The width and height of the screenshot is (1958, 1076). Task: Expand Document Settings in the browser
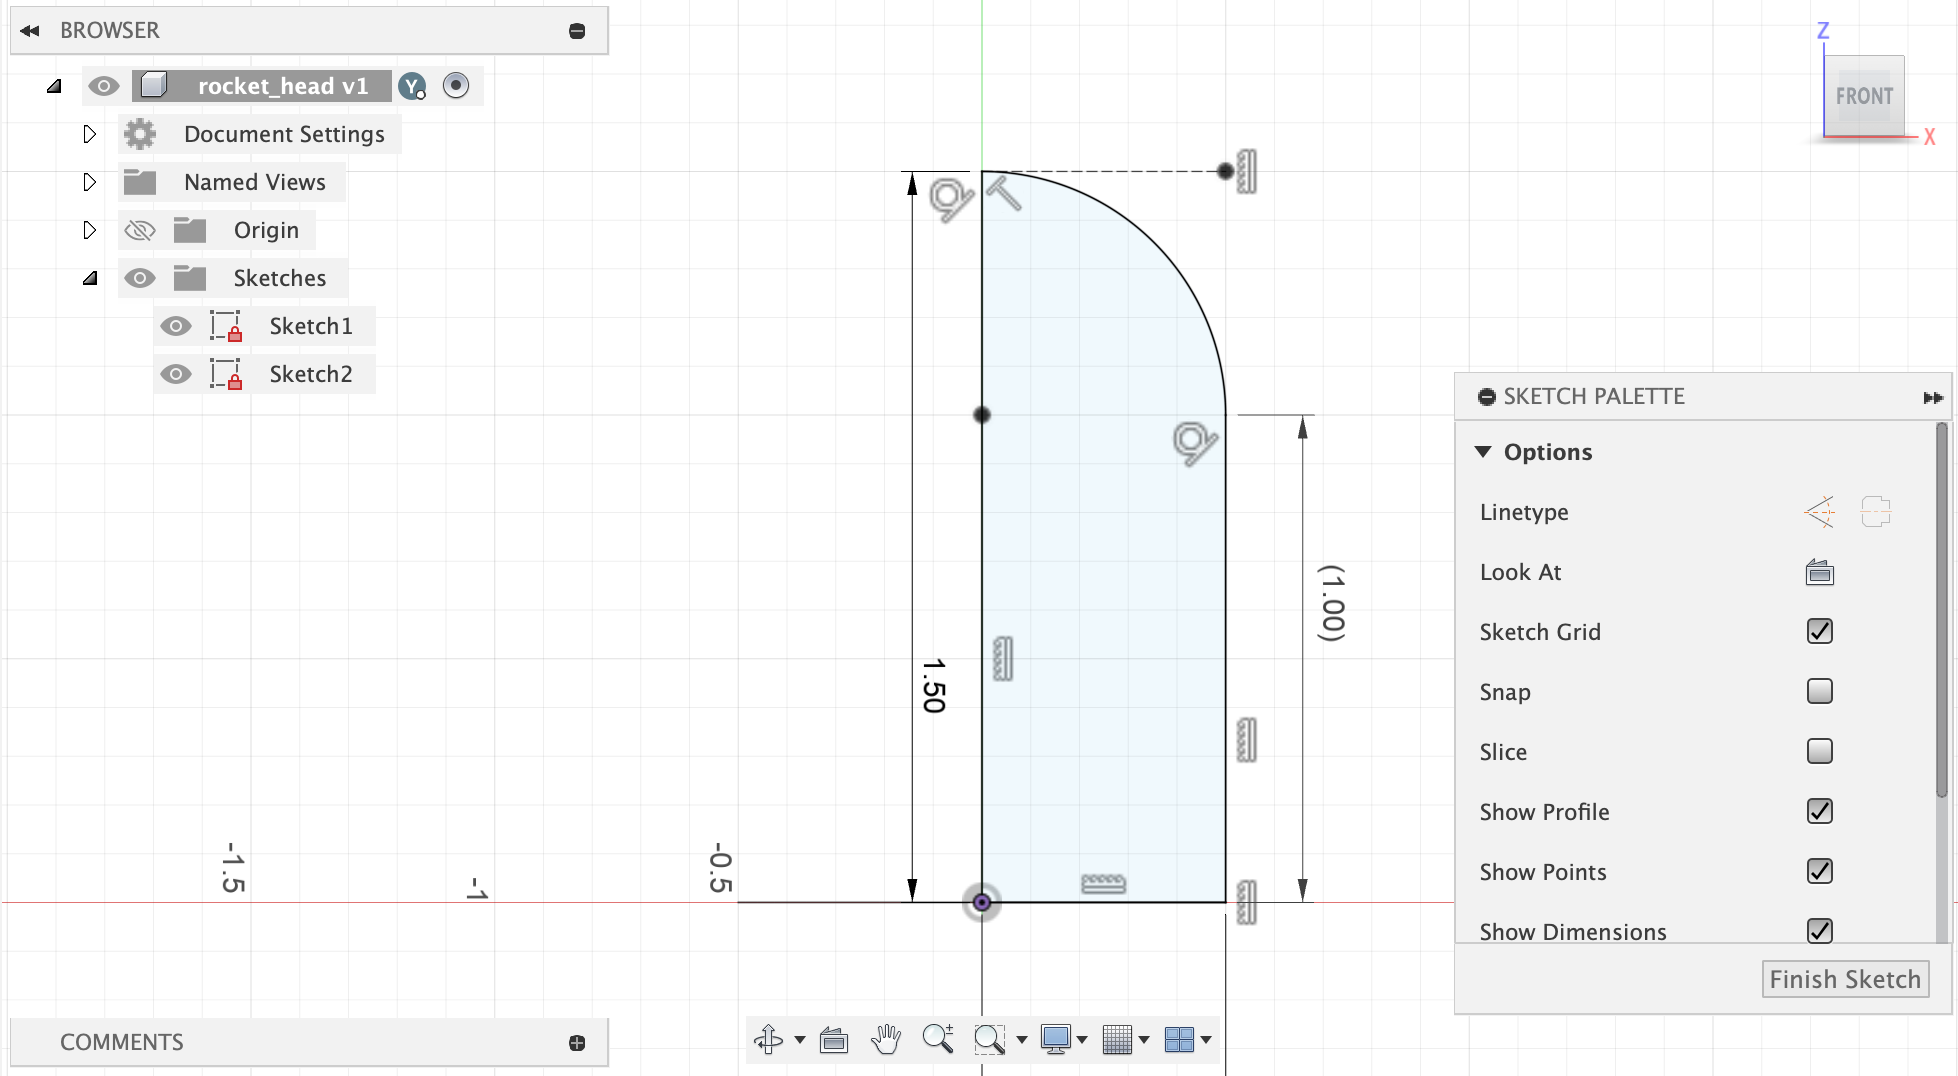tap(89, 134)
